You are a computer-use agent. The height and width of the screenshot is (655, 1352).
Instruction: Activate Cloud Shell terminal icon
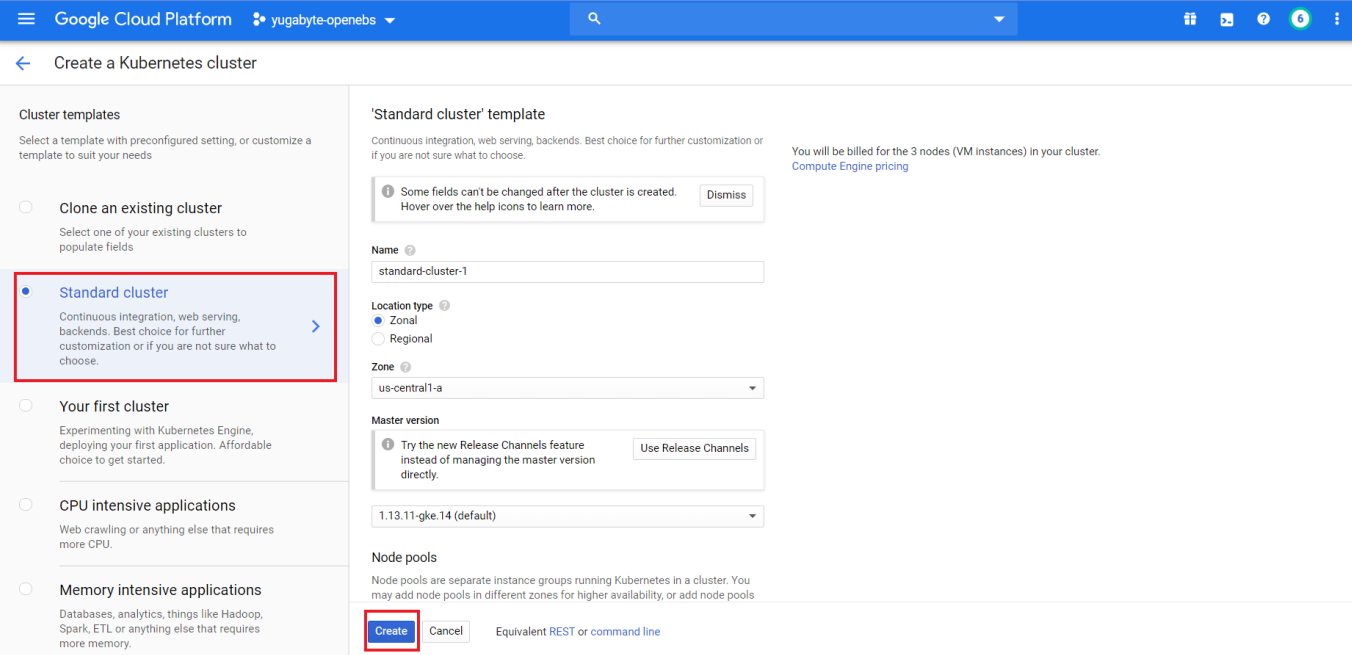(x=1226, y=19)
